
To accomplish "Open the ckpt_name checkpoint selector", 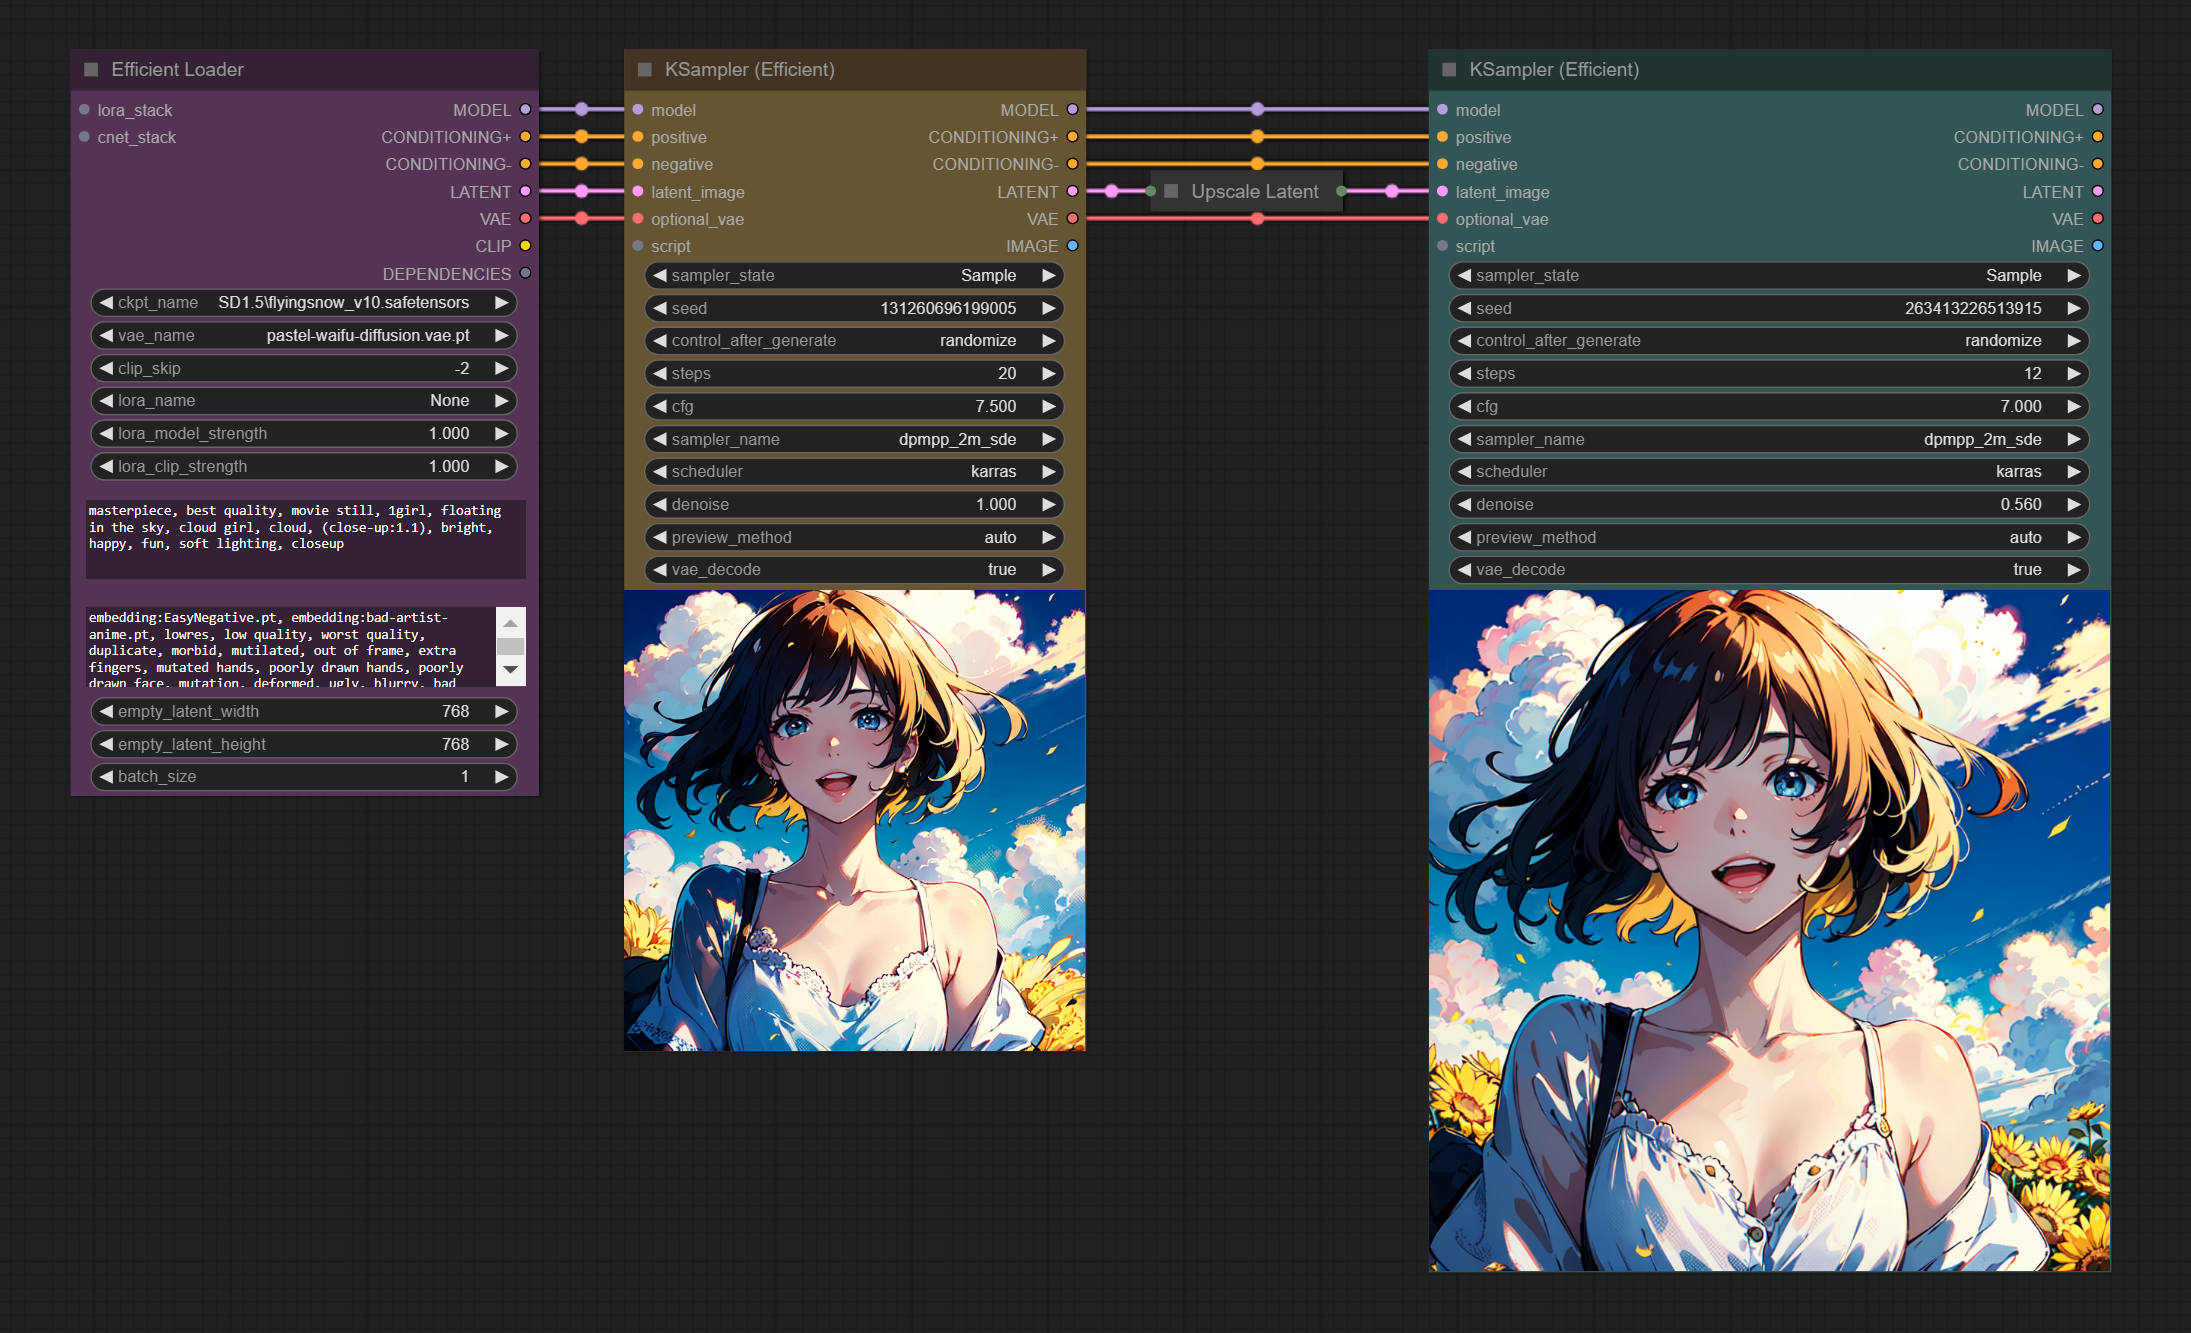I will (303, 302).
